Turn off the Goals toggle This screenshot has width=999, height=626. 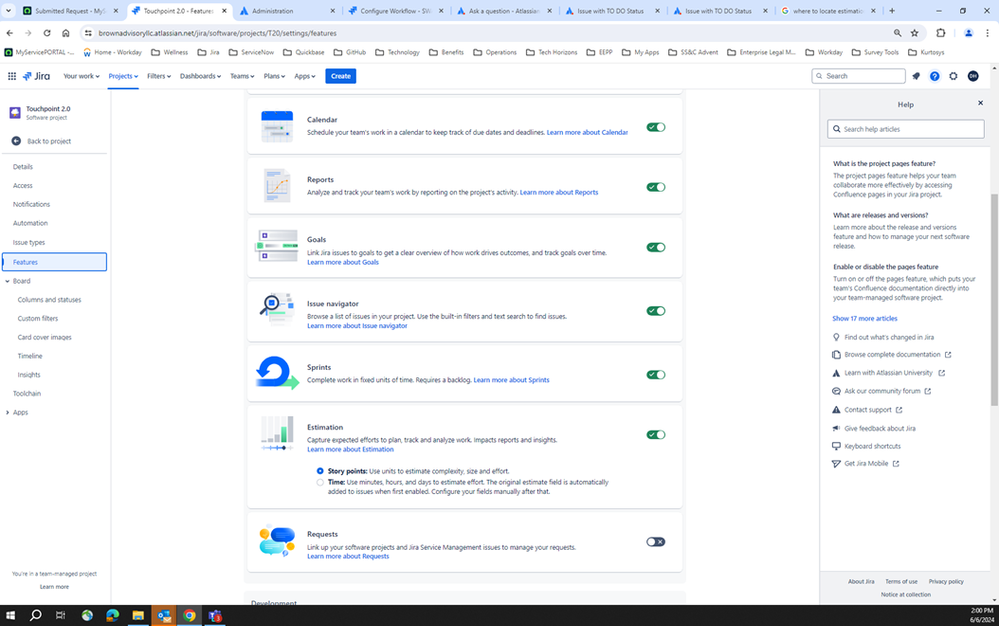(x=656, y=247)
